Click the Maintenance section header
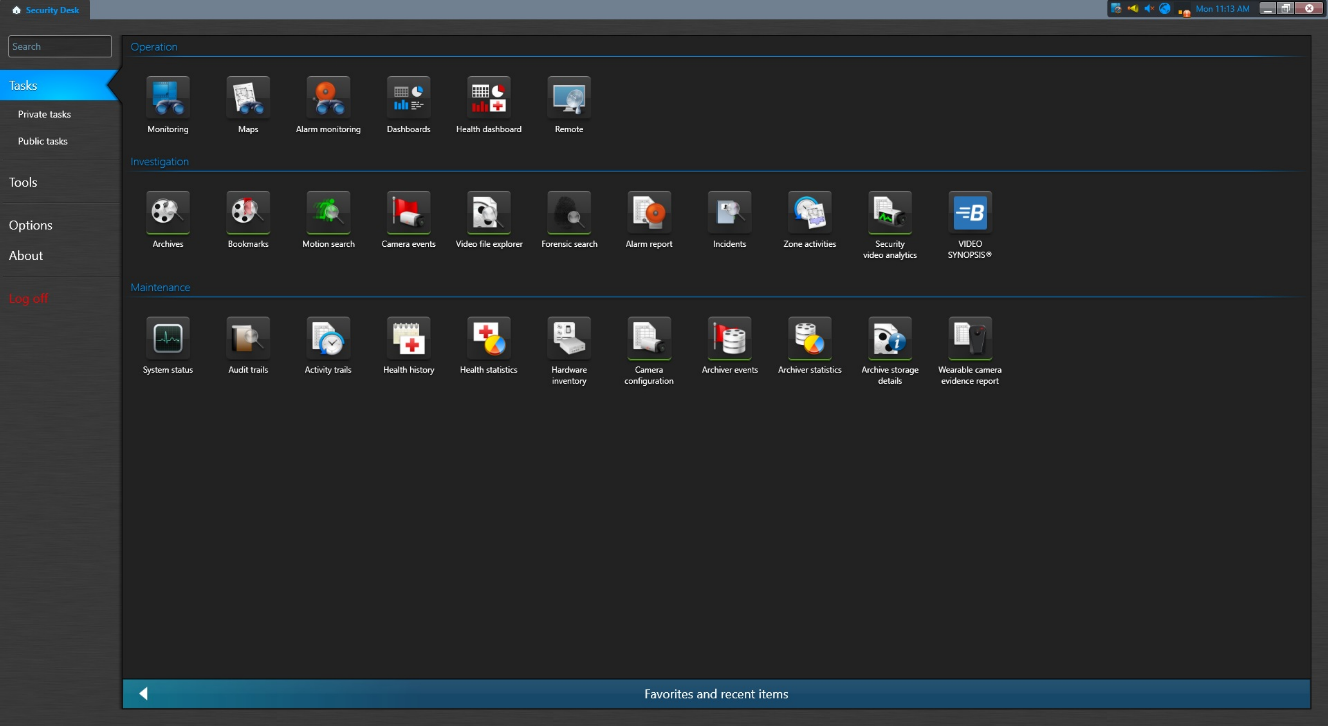Screen dimensions: 1328x726 pyautogui.click(x=160, y=287)
